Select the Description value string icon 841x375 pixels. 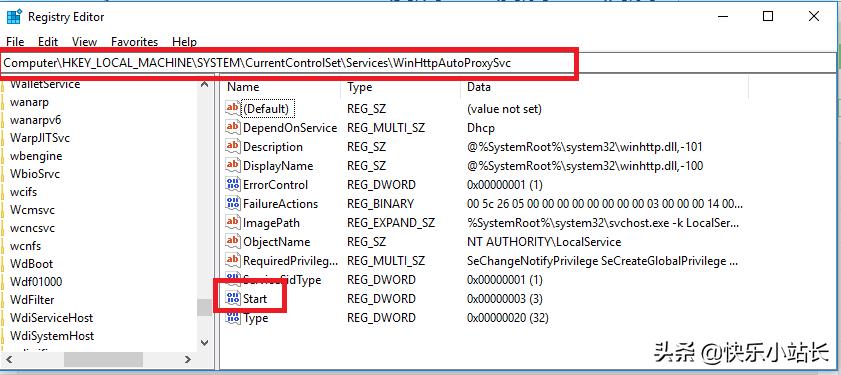point(233,146)
